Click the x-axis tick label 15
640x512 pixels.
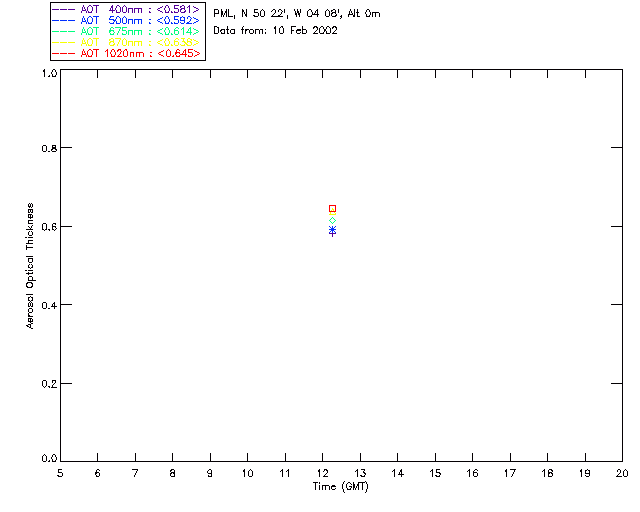435,473
